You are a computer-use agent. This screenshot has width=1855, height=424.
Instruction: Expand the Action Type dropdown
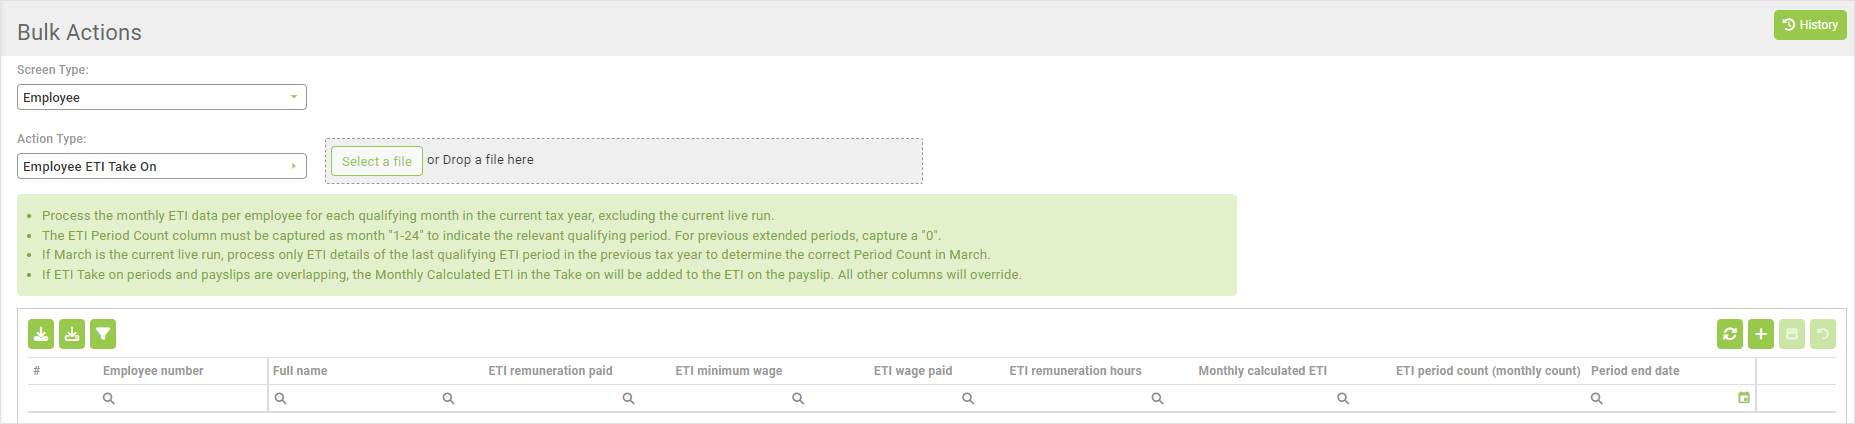tap(161, 166)
